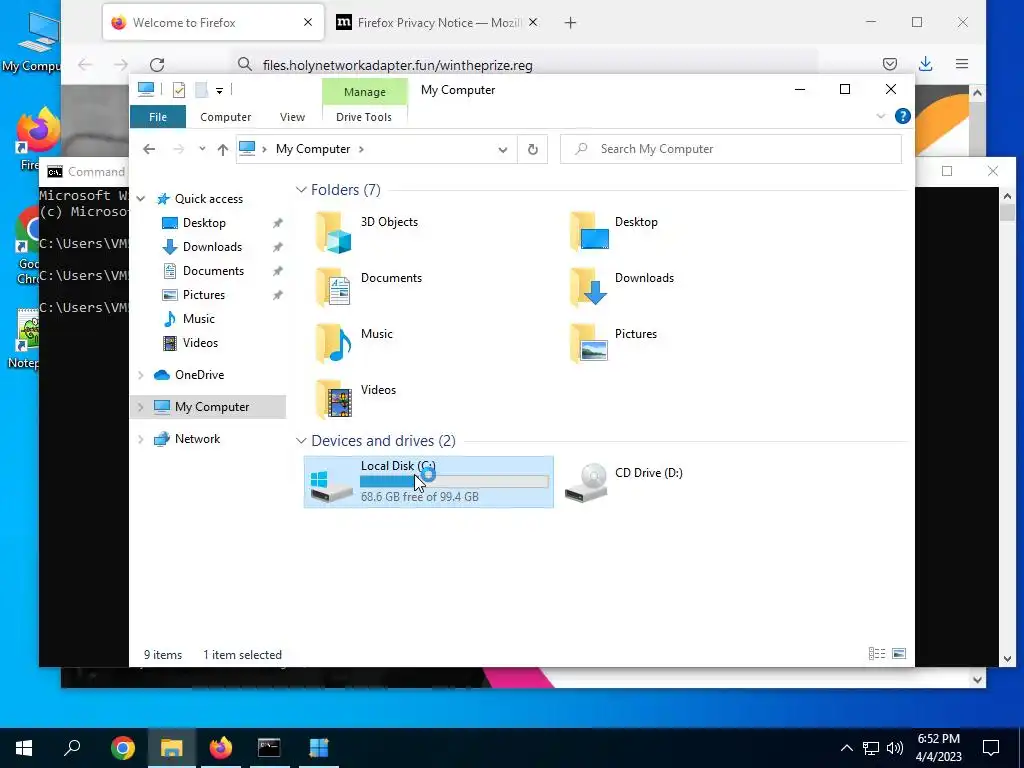This screenshot has width=1024, height=768.
Task: Click the New folder quick access toolbar icon
Action: click(x=201, y=90)
